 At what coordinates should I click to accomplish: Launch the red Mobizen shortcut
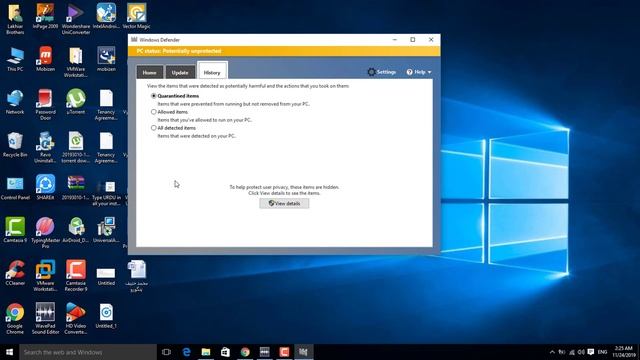click(45, 59)
